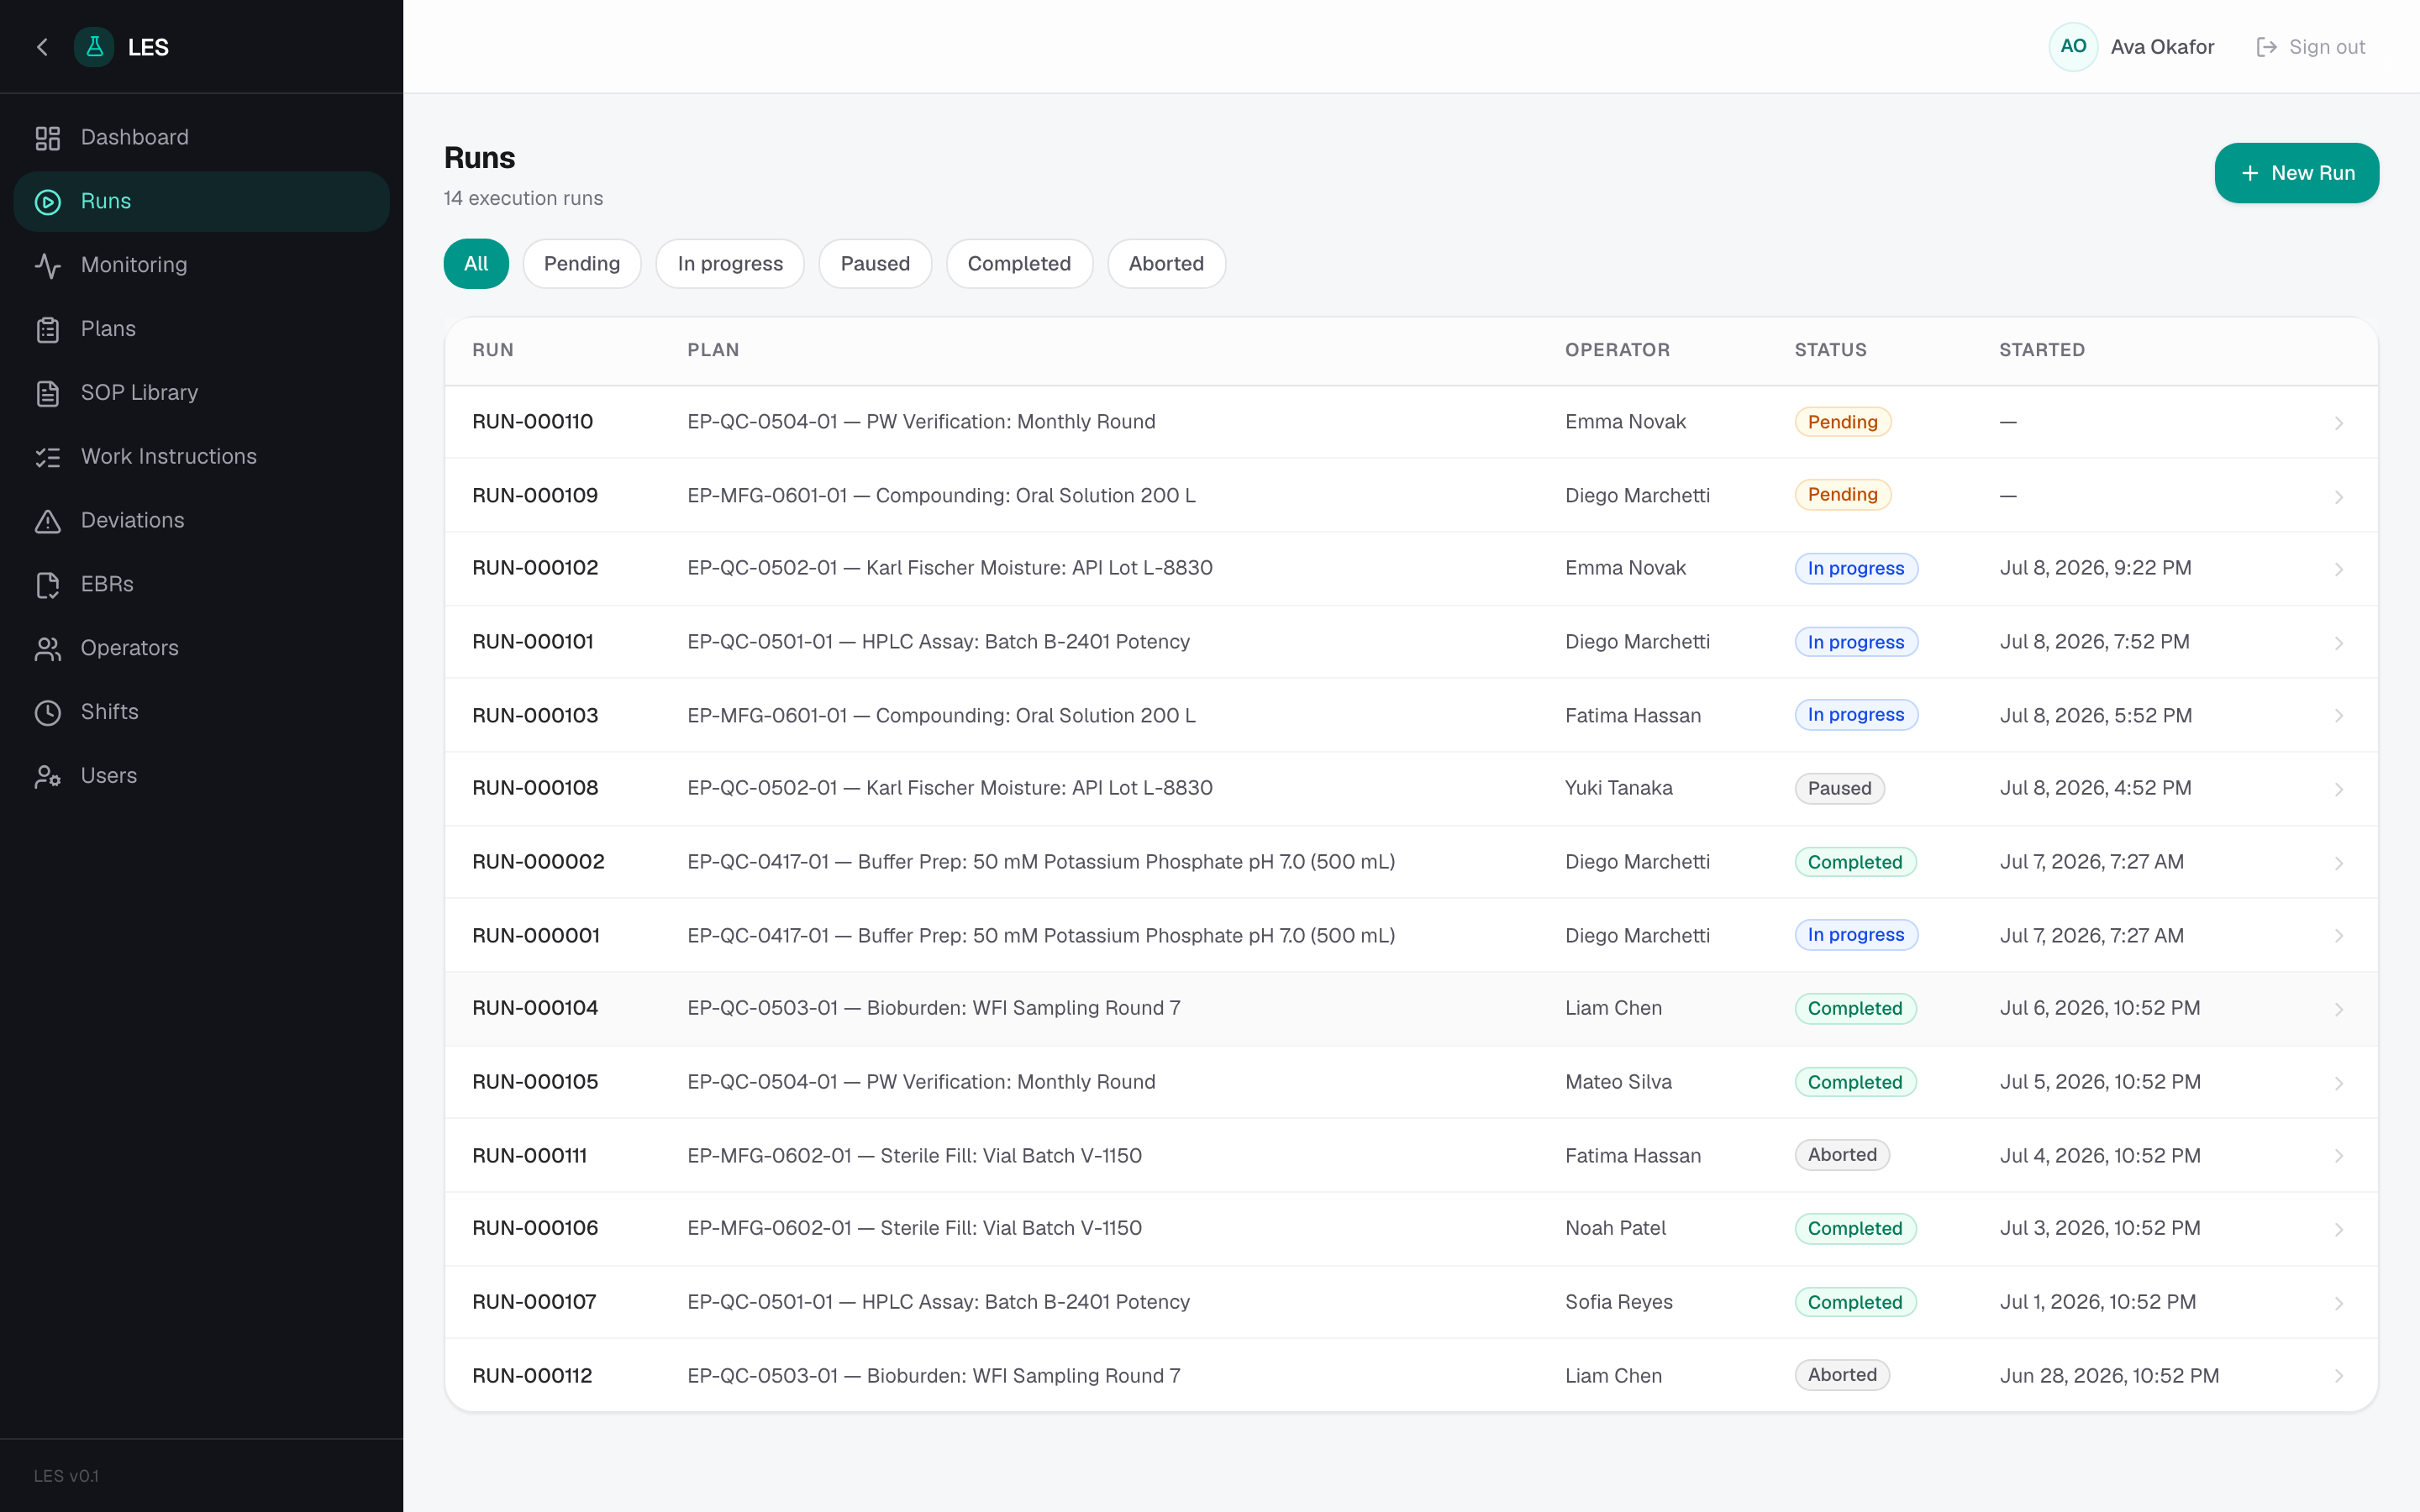Click Pending status badge of RUN-000110
The image size is (2420, 1512).
pos(1842,422)
